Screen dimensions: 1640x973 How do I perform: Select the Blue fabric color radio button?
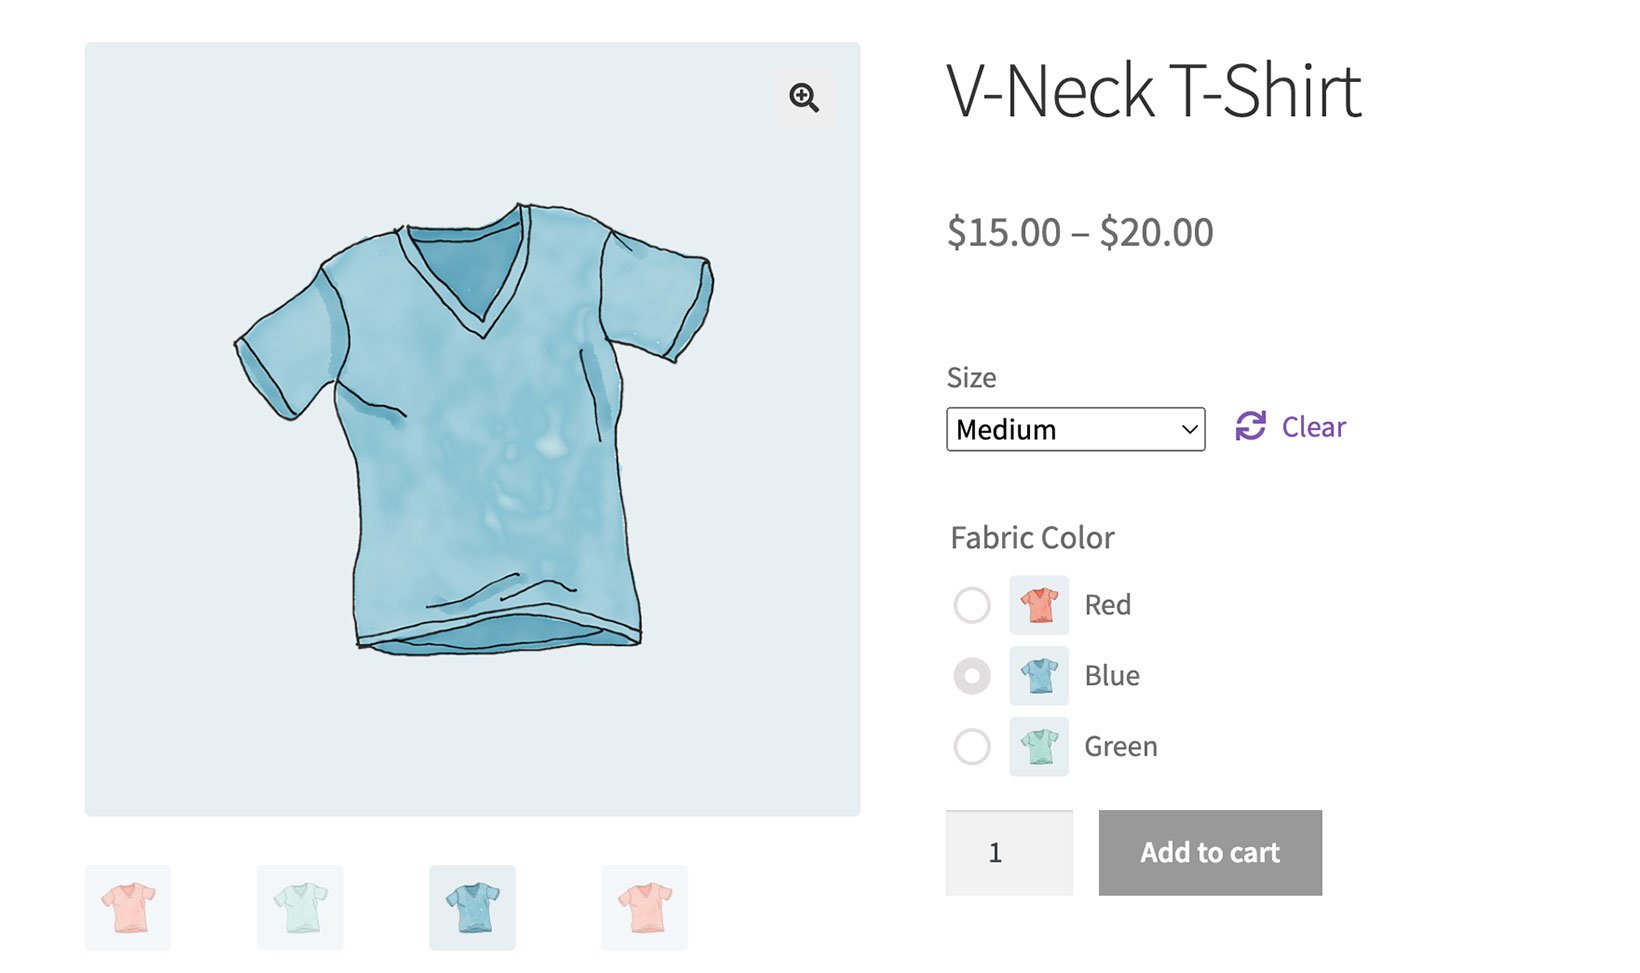972,676
